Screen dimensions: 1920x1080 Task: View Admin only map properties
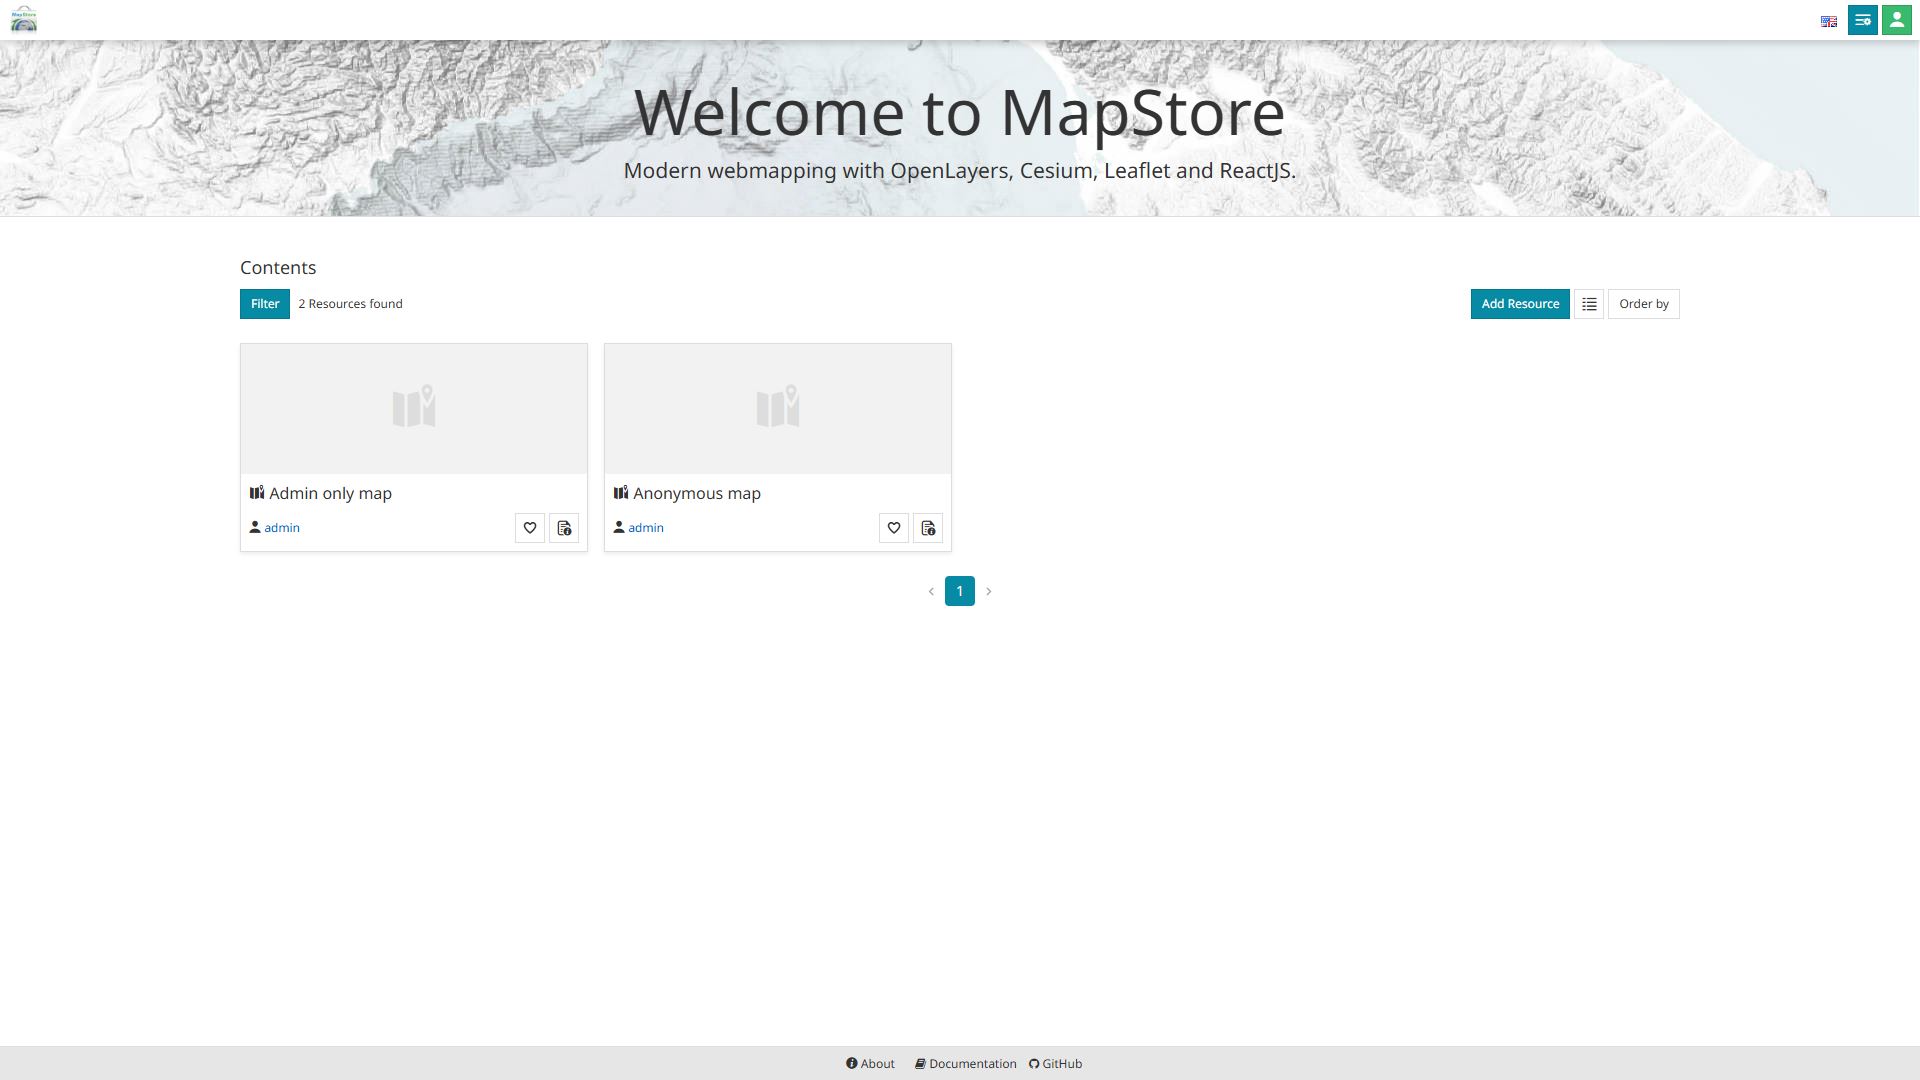(564, 528)
